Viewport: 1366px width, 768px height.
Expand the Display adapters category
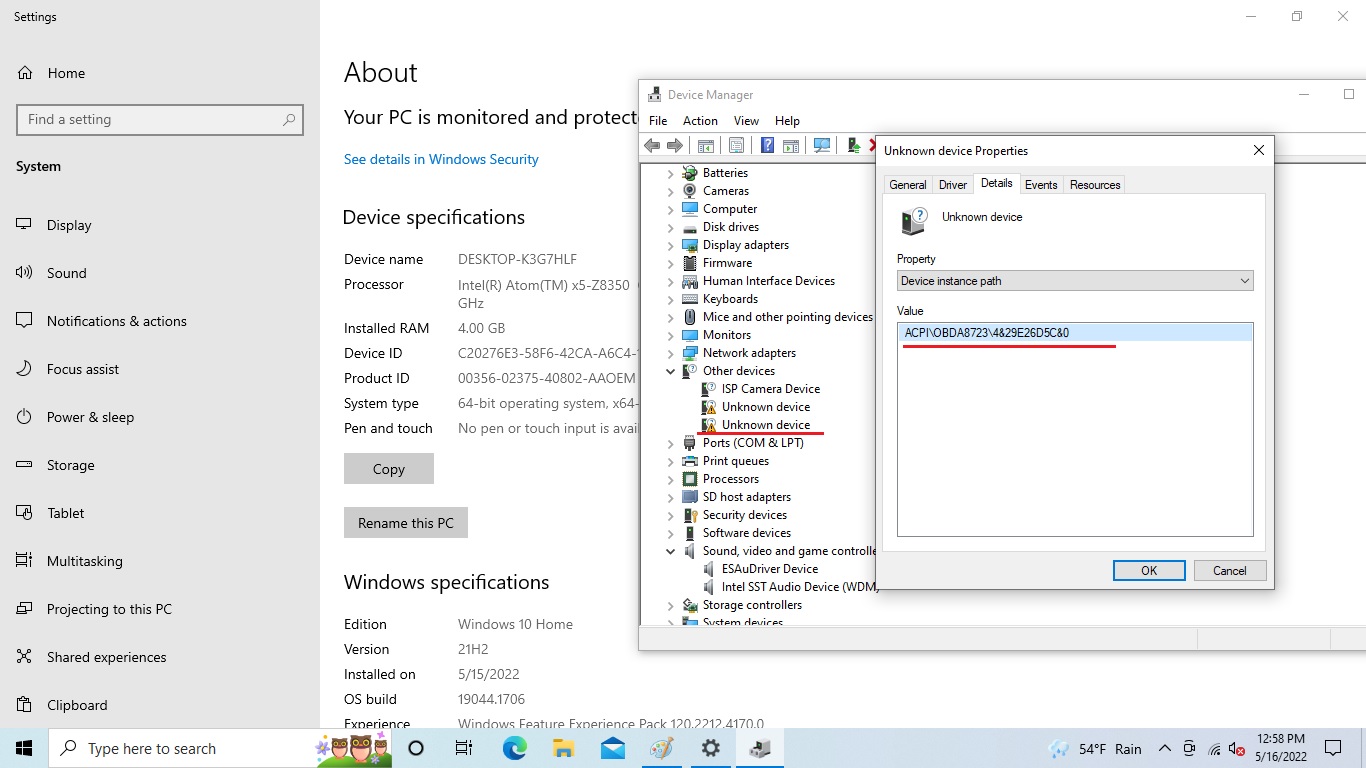tap(671, 245)
